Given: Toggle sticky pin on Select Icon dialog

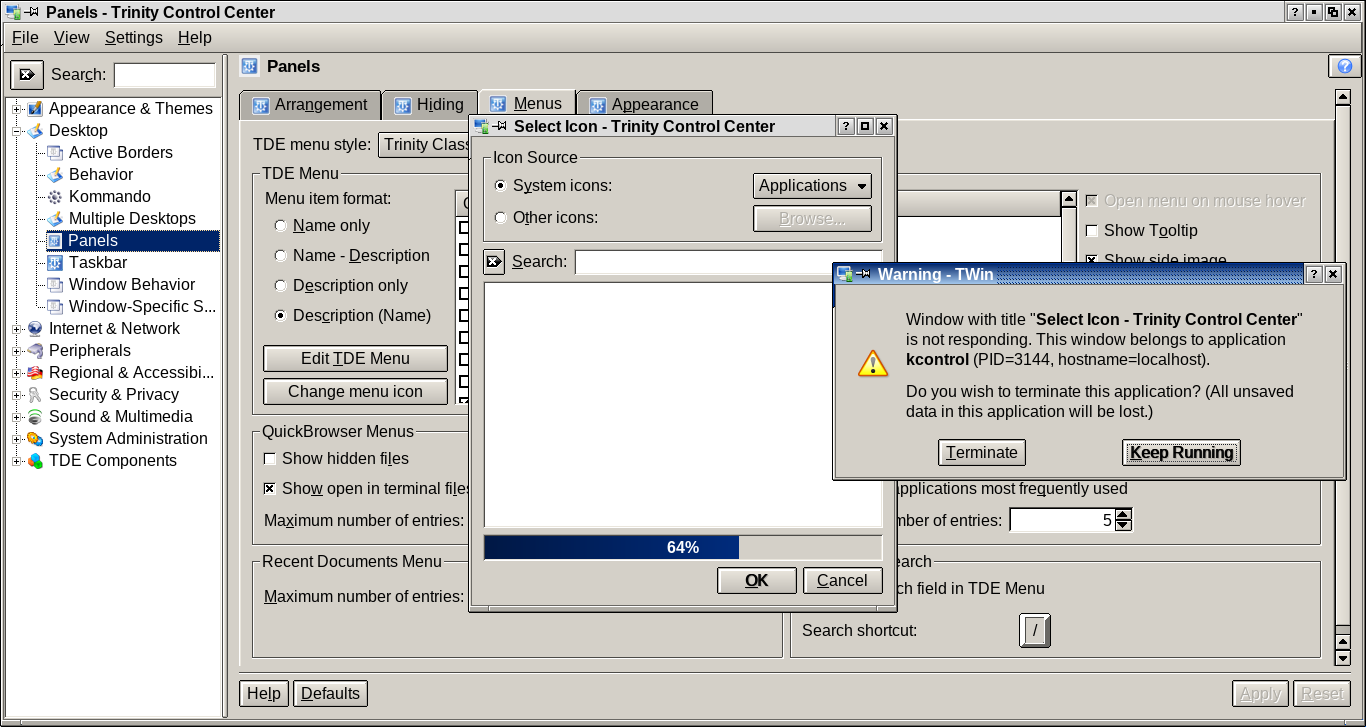Looking at the screenshot, I should pyautogui.click(x=498, y=126).
